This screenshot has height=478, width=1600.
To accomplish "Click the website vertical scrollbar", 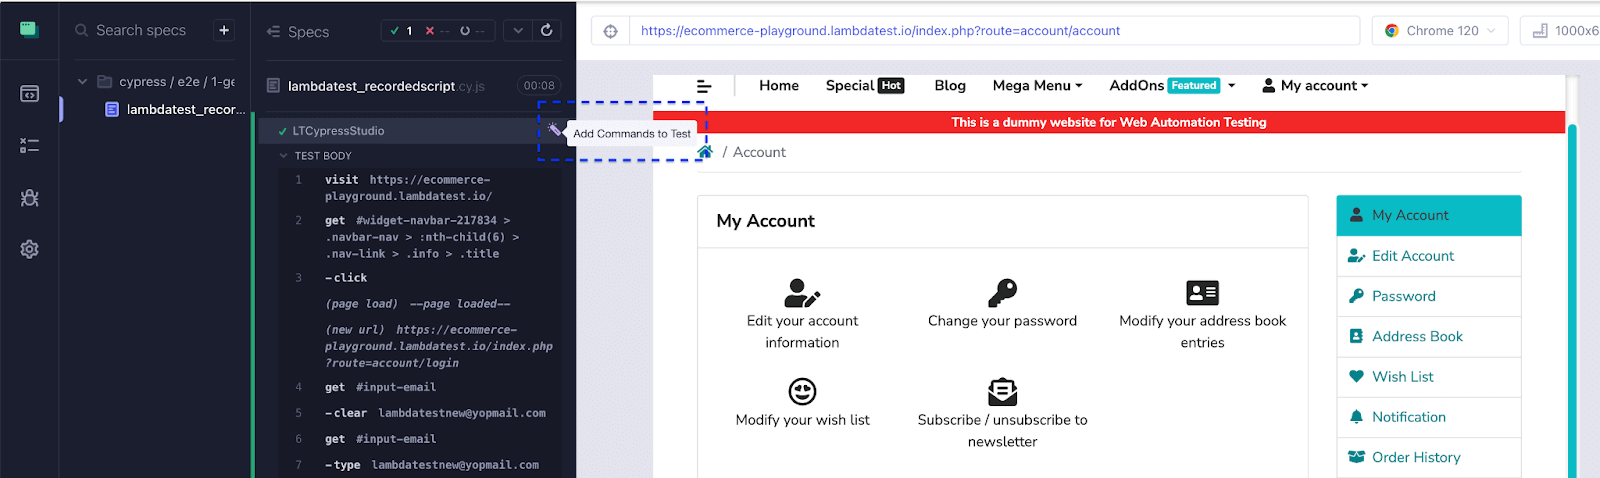I will 1572,300.
